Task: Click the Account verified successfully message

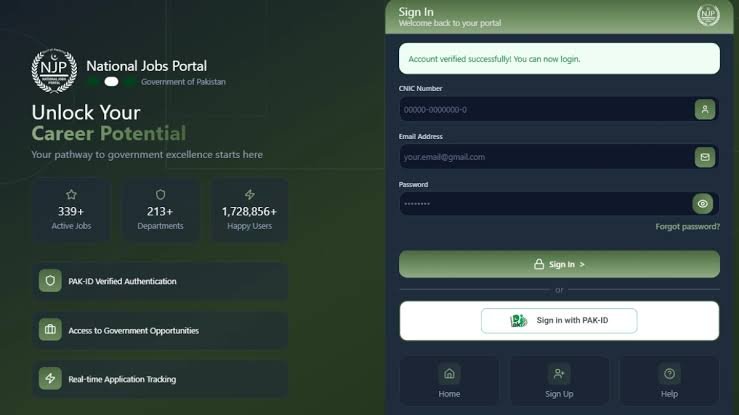Action: click(x=559, y=59)
